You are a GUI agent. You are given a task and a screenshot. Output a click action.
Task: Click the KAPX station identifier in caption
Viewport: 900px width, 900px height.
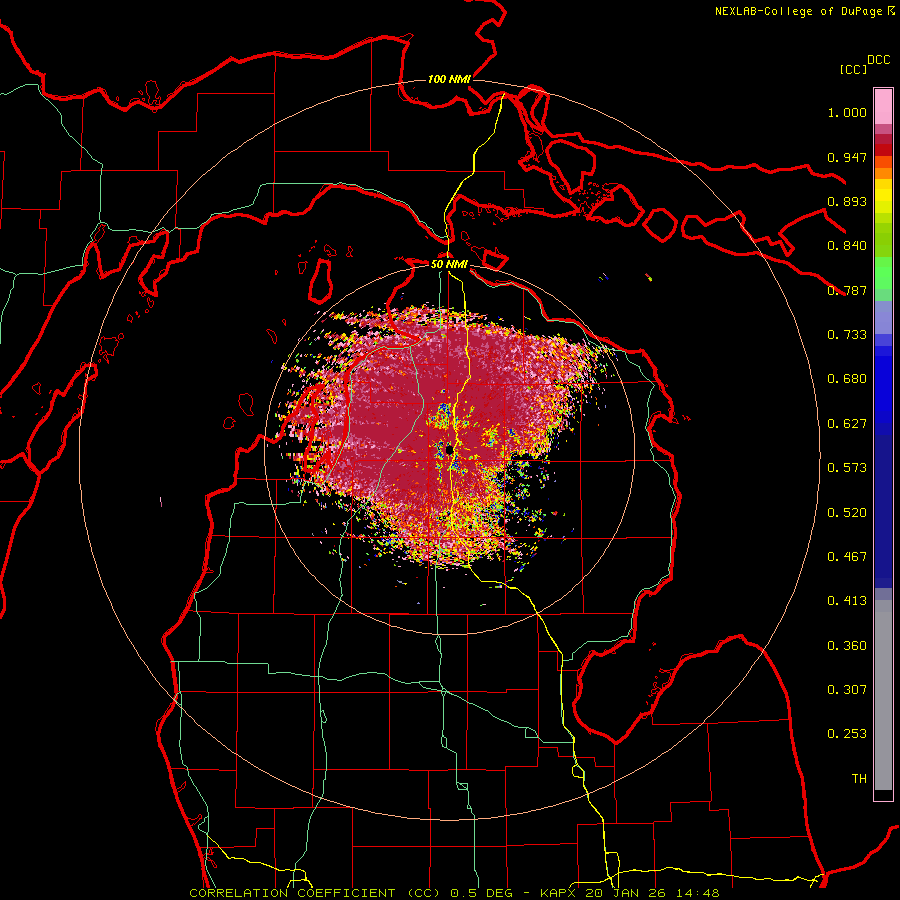click(558, 893)
